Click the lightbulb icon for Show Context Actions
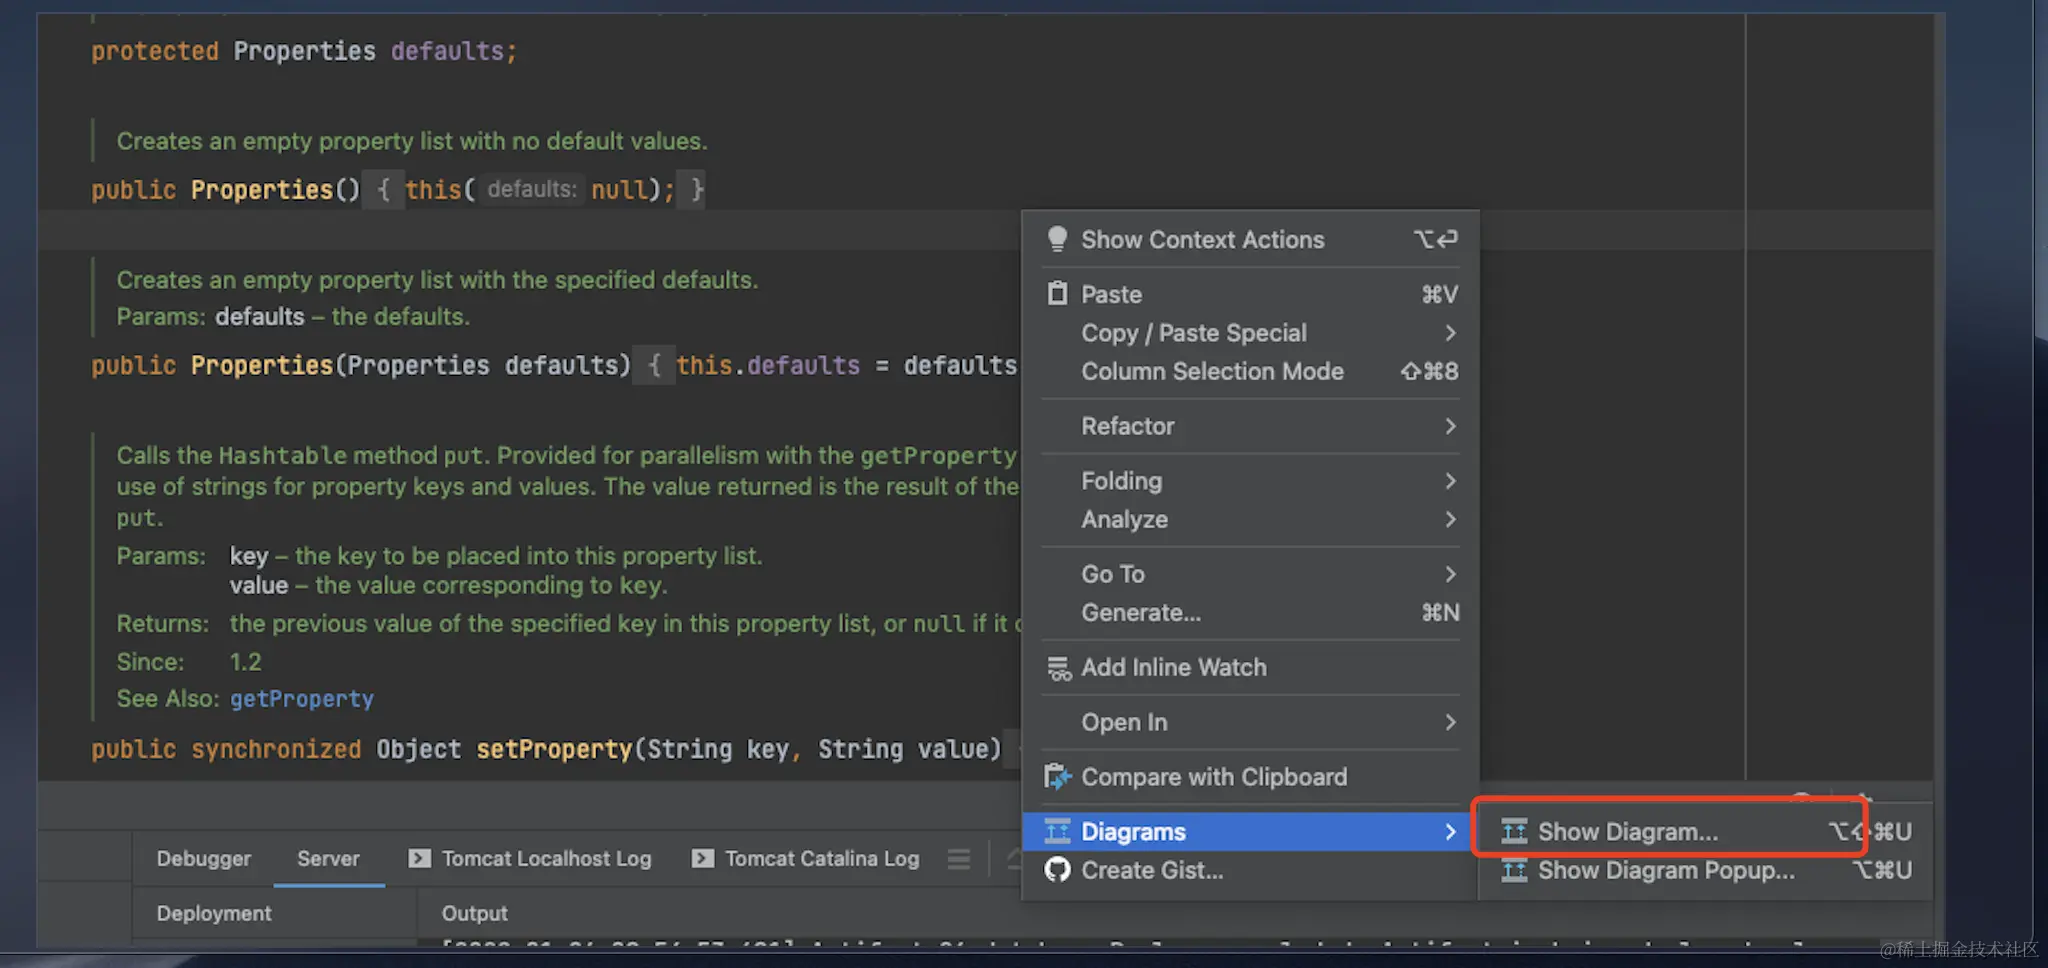2048x968 pixels. [1057, 239]
